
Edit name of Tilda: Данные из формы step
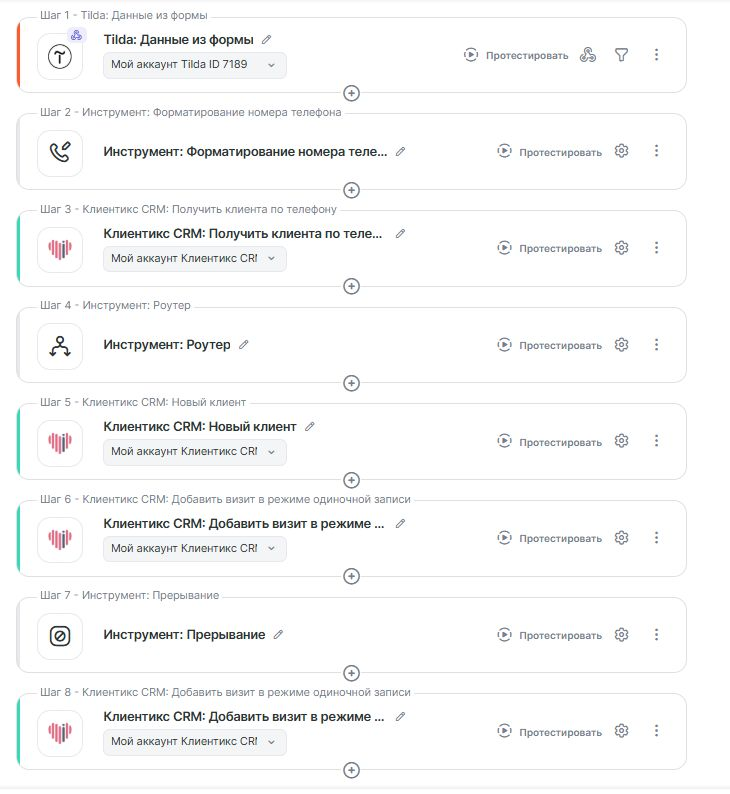pos(266,40)
